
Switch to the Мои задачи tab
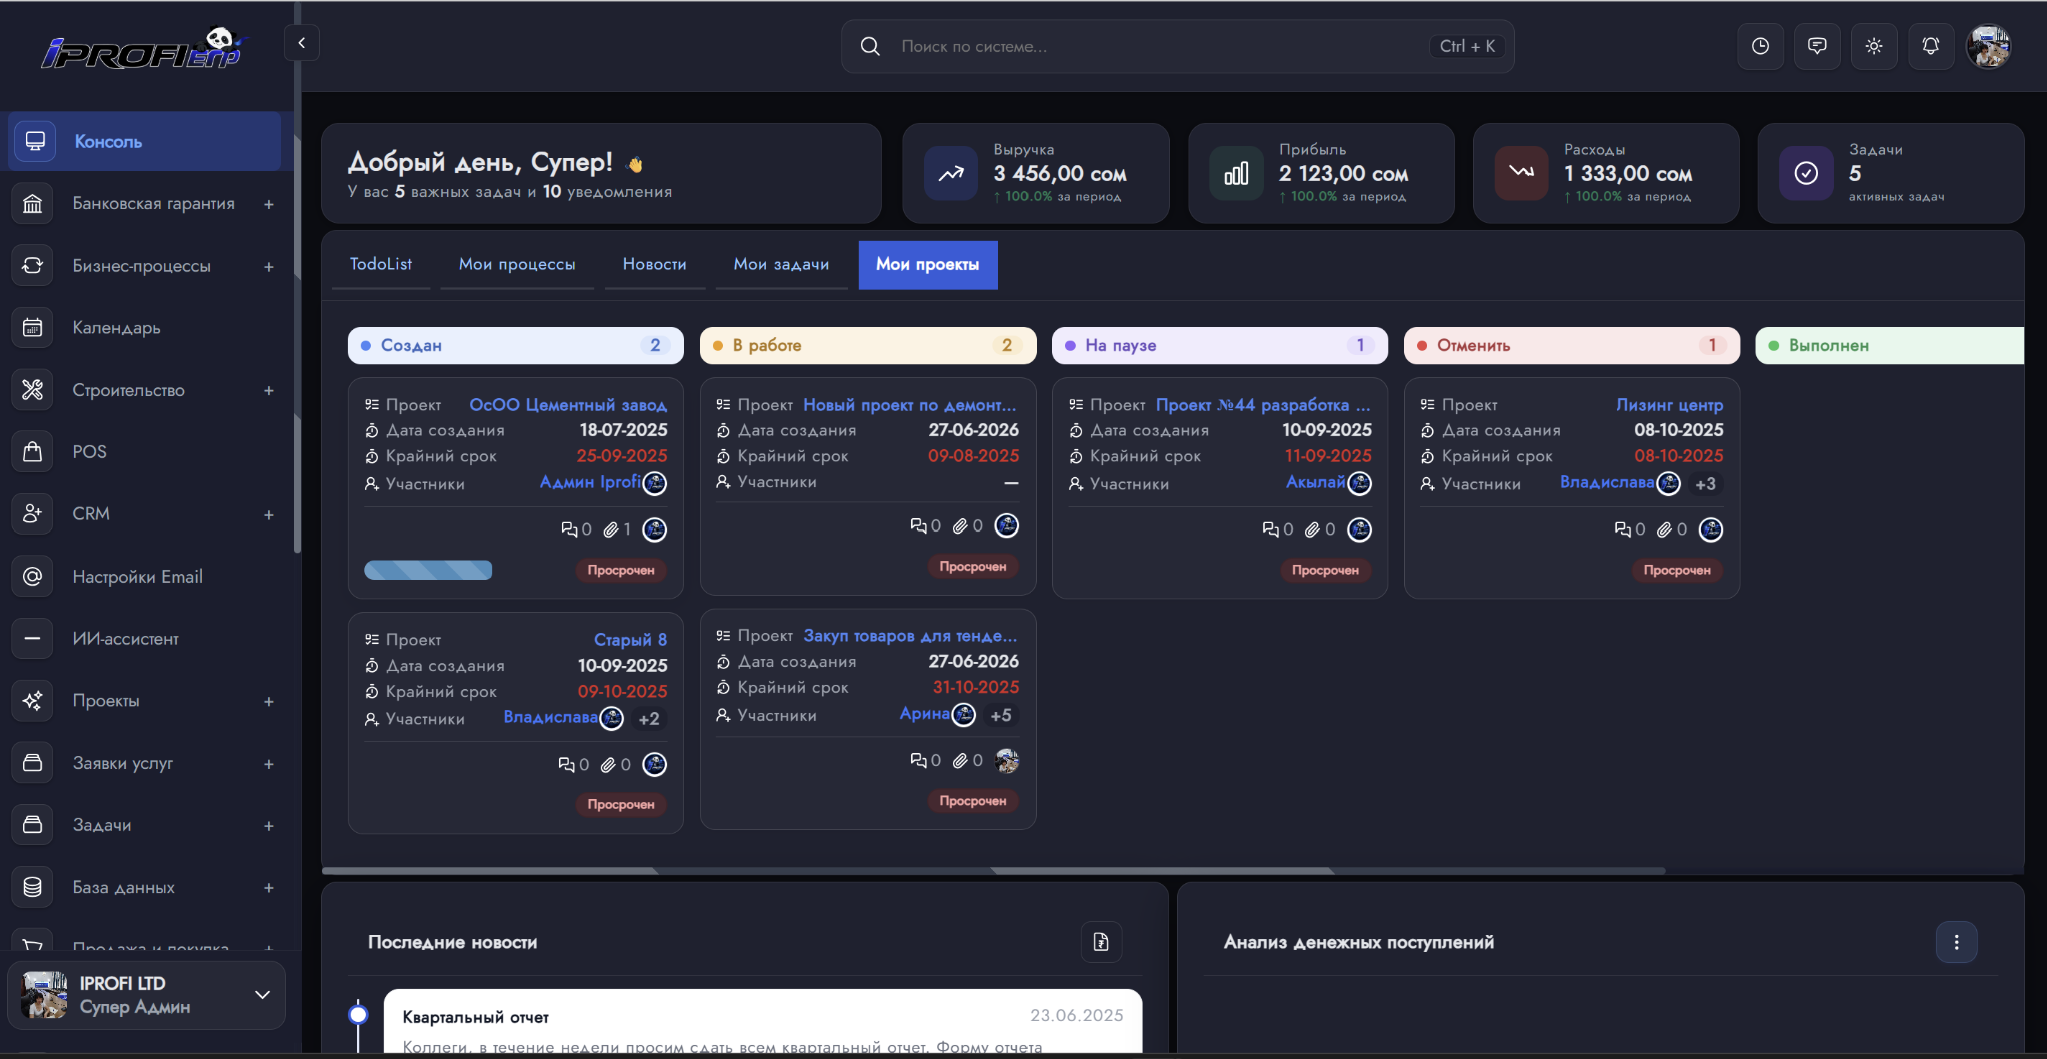pos(781,264)
